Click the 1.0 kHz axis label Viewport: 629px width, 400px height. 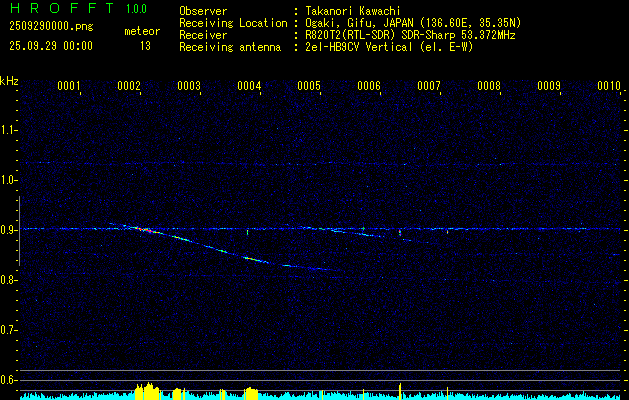[8, 180]
